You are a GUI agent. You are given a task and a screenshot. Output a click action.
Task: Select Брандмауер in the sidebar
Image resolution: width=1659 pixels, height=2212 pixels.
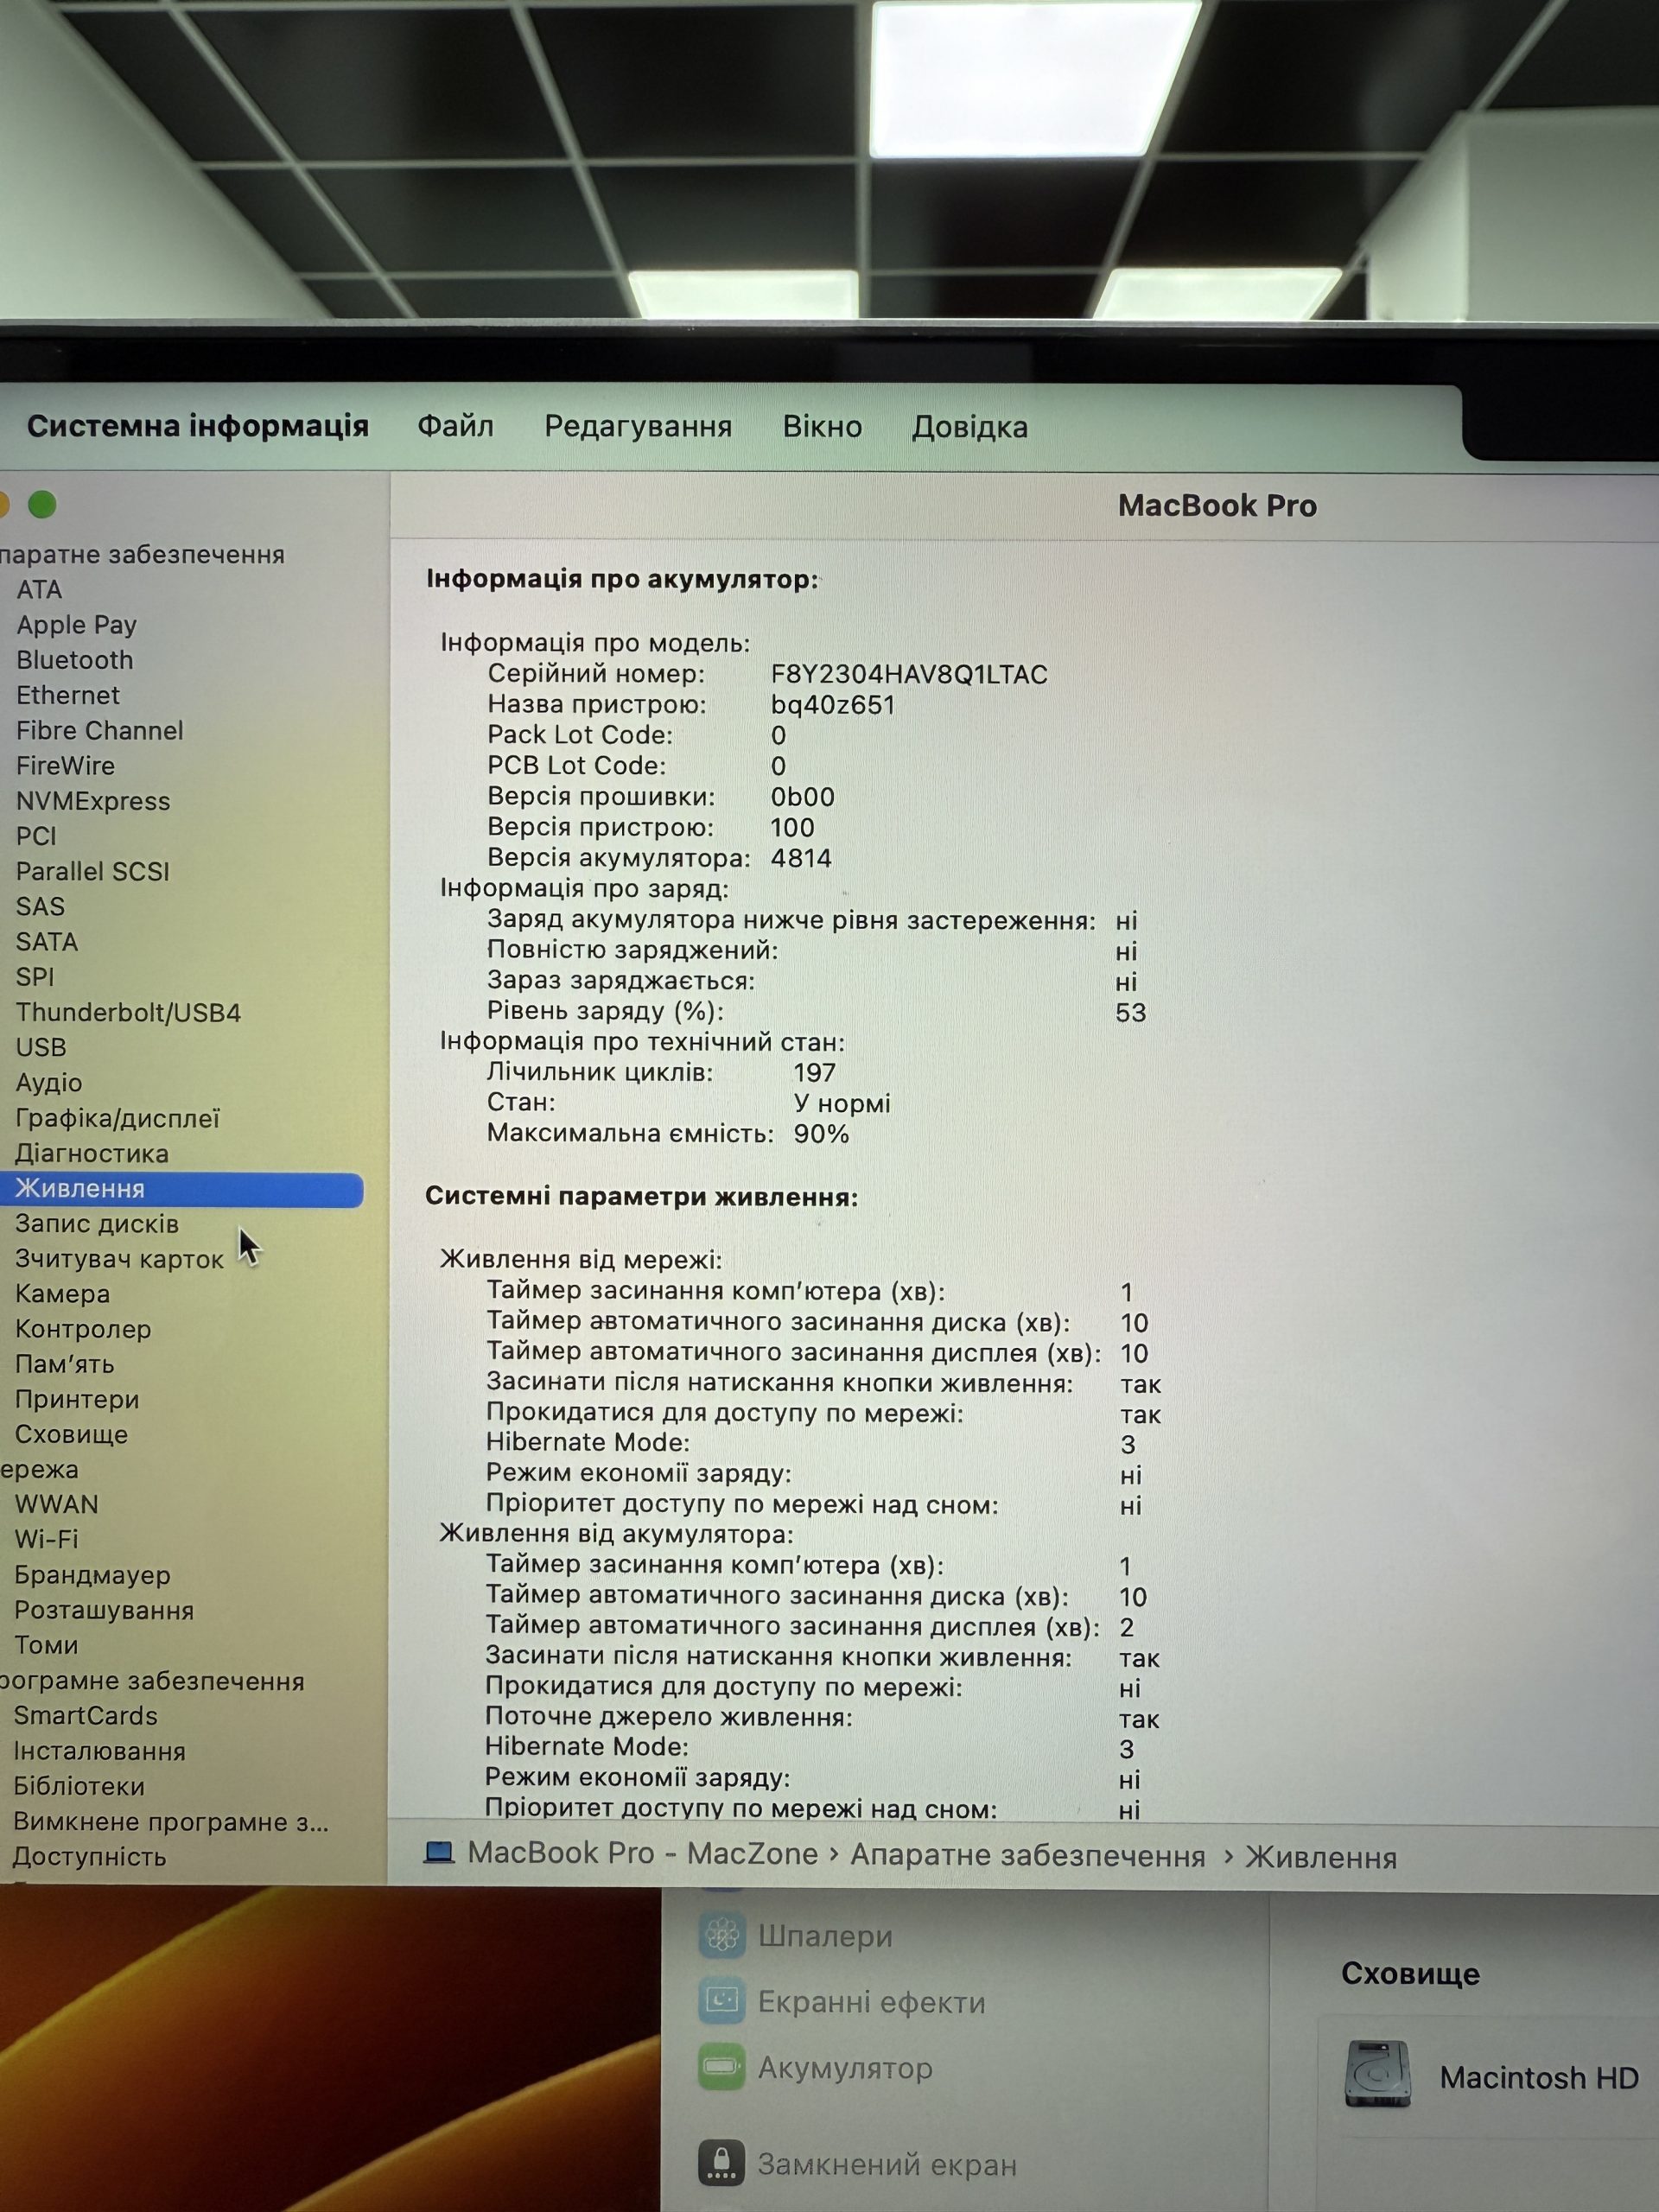(92, 1575)
